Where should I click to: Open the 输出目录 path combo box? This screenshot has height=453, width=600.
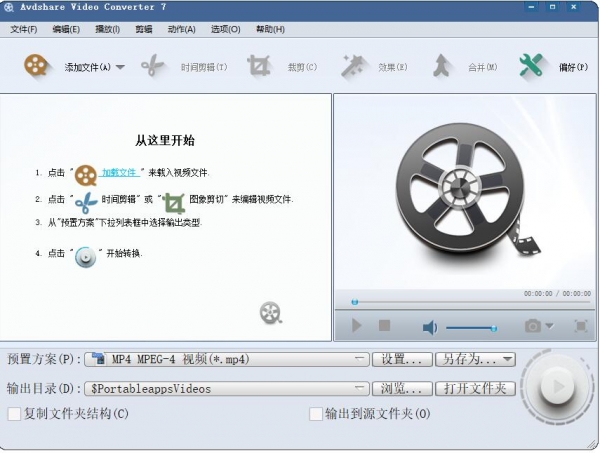(x=227, y=389)
